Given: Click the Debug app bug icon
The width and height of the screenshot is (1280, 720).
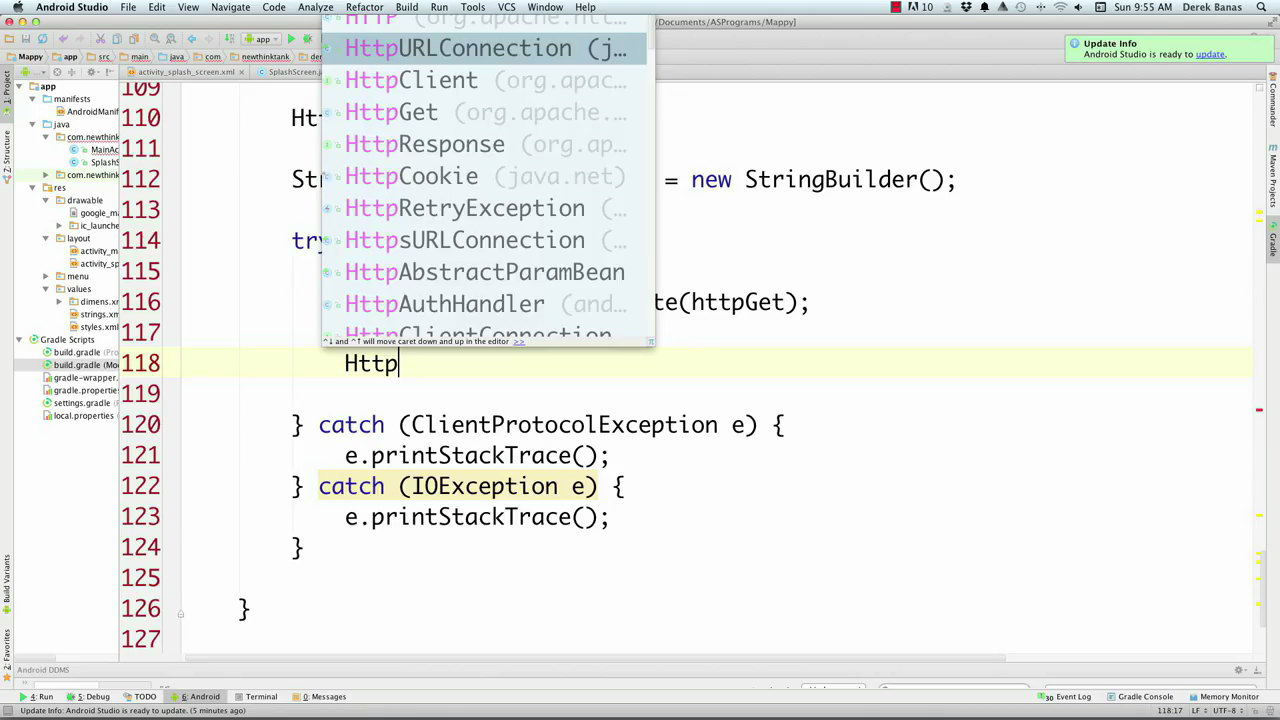Looking at the screenshot, I should [307, 39].
